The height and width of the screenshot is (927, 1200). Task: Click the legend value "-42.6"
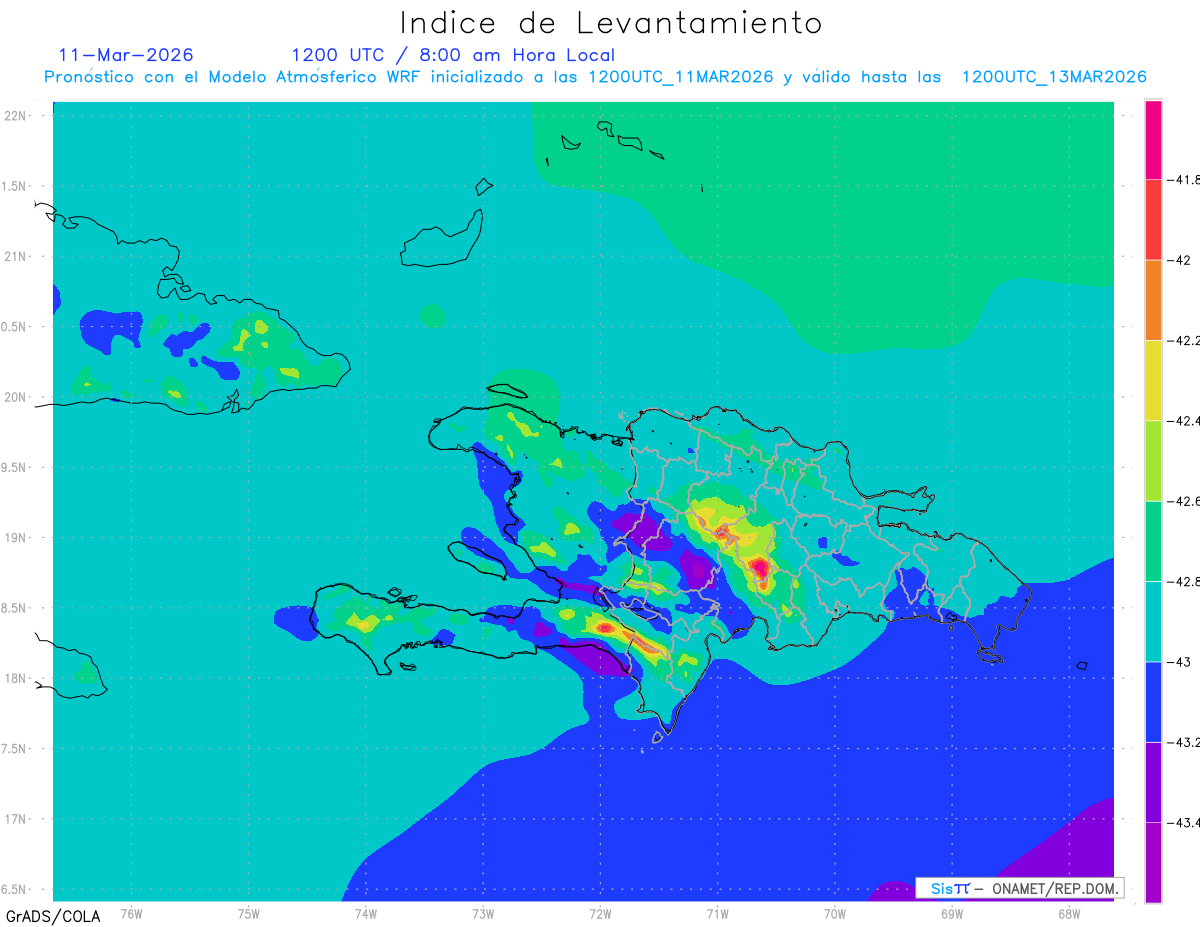pos(1184,501)
